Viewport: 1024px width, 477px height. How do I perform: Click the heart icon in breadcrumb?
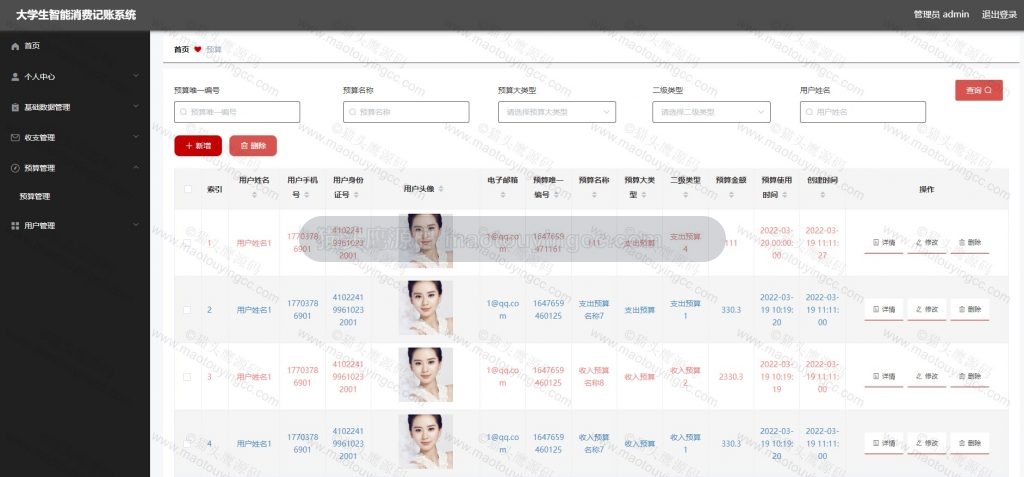(x=198, y=49)
